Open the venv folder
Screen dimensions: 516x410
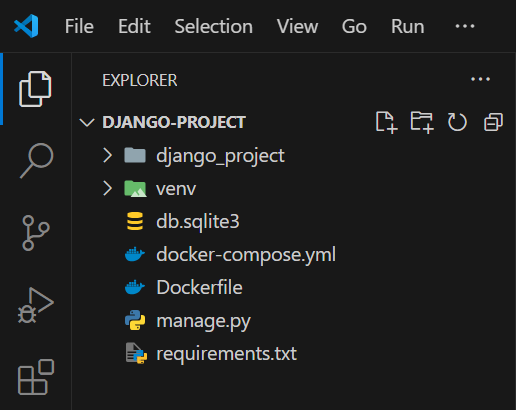pyautogui.click(x=176, y=189)
